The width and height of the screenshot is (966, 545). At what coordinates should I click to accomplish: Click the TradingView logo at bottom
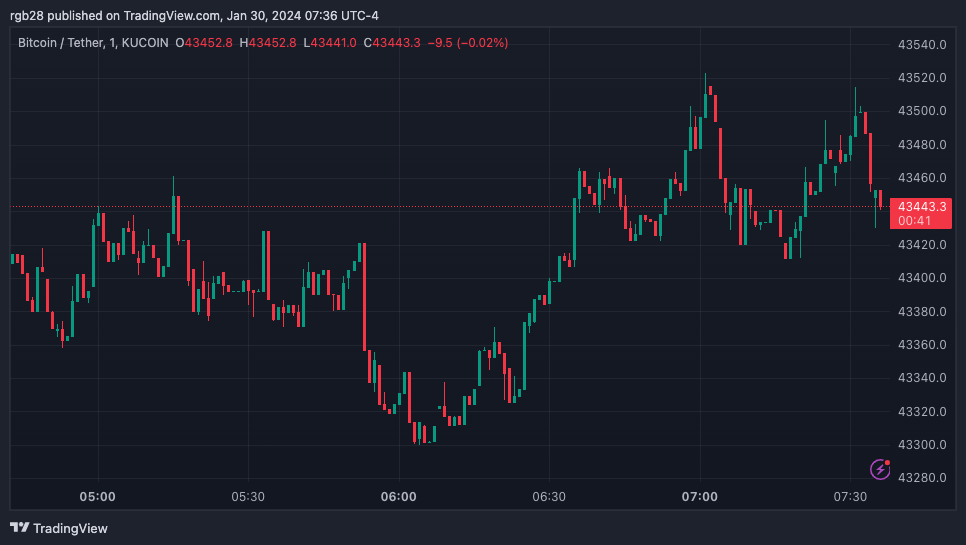(x=59, y=528)
